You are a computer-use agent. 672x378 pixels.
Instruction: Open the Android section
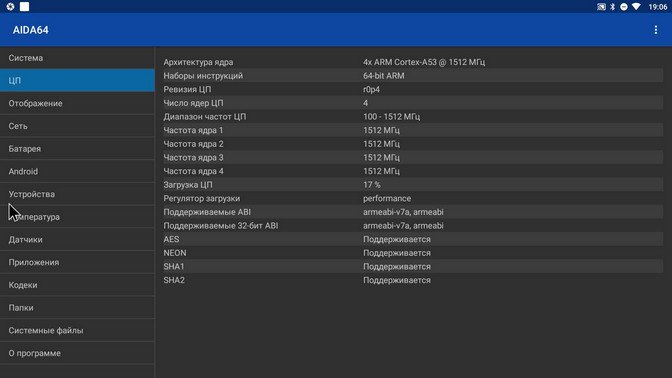[x=77, y=171]
